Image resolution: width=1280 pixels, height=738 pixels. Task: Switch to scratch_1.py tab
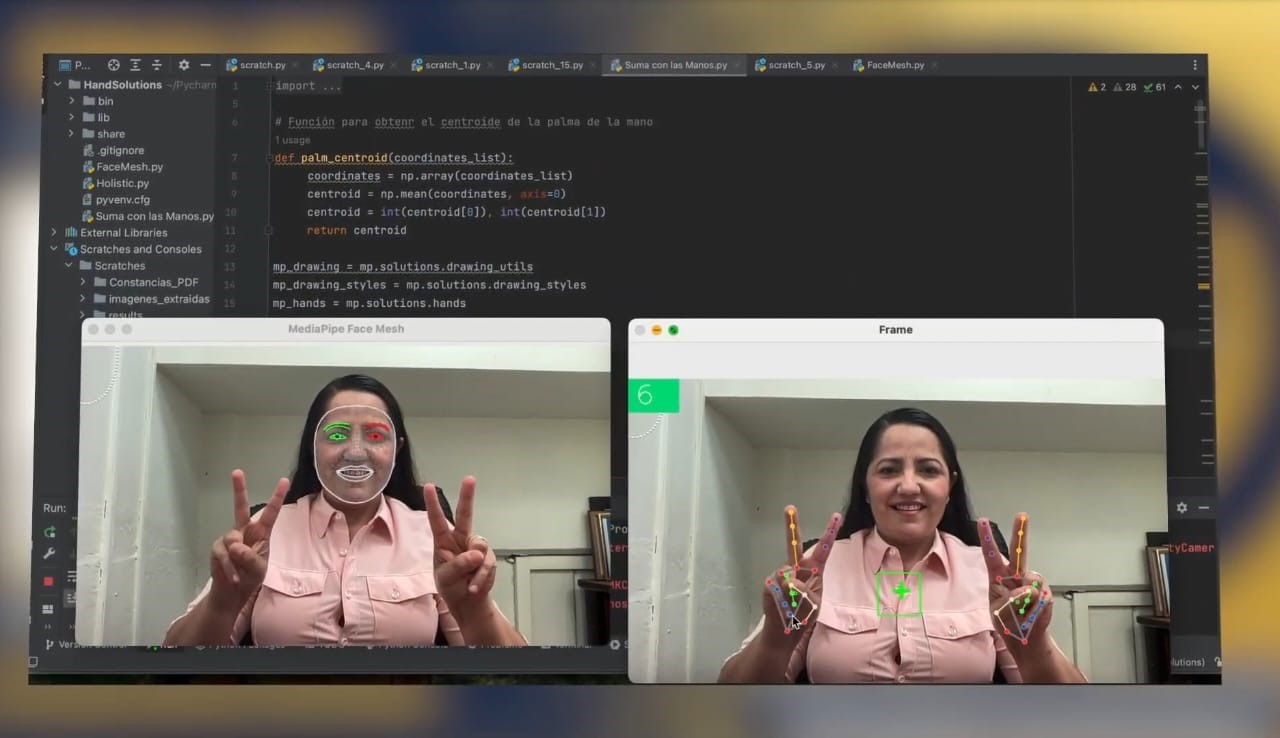pos(446,65)
